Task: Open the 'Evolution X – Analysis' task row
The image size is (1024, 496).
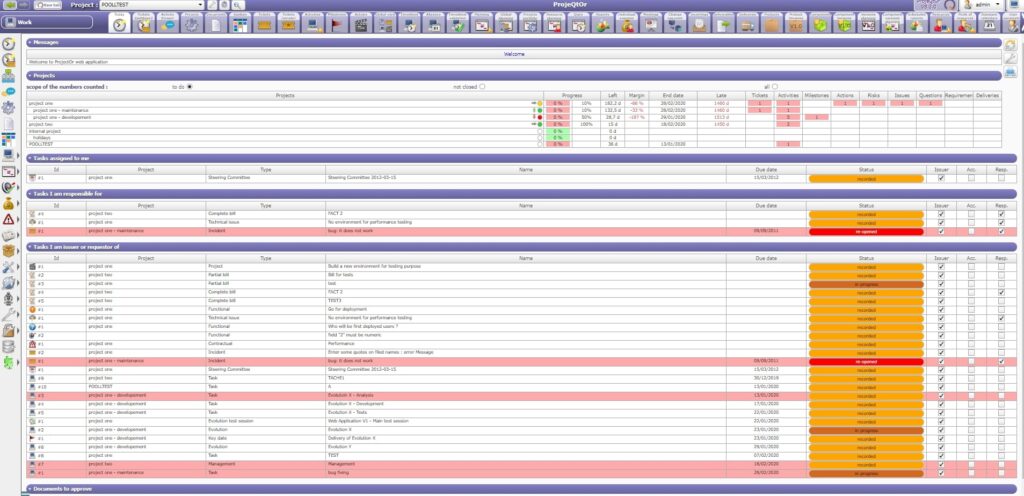Action: [521, 395]
